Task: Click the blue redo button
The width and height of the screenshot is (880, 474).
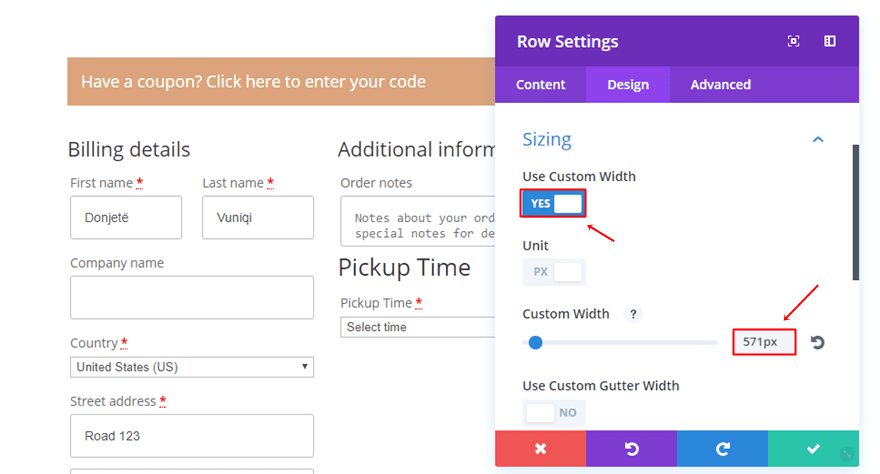Action: click(x=722, y=449)
